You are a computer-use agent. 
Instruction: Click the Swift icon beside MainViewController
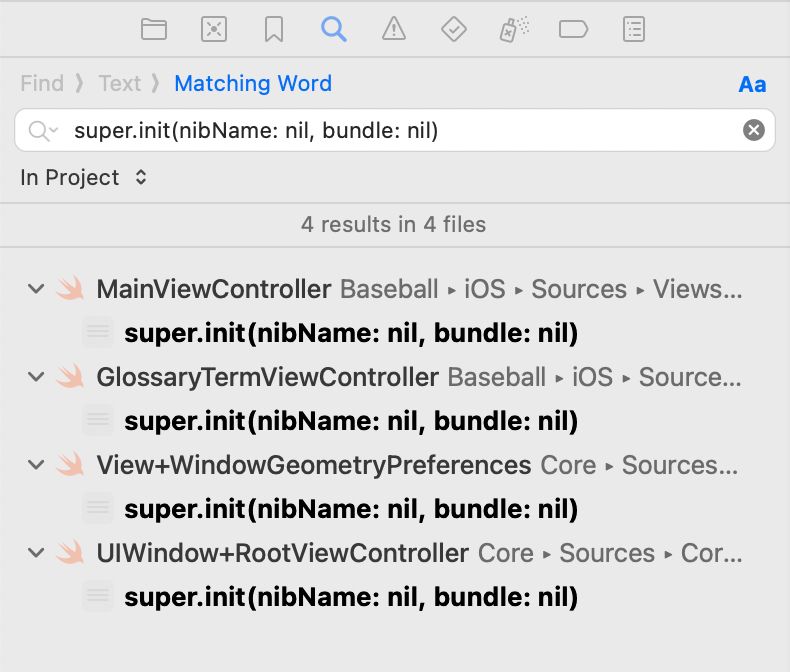point(70,289)
